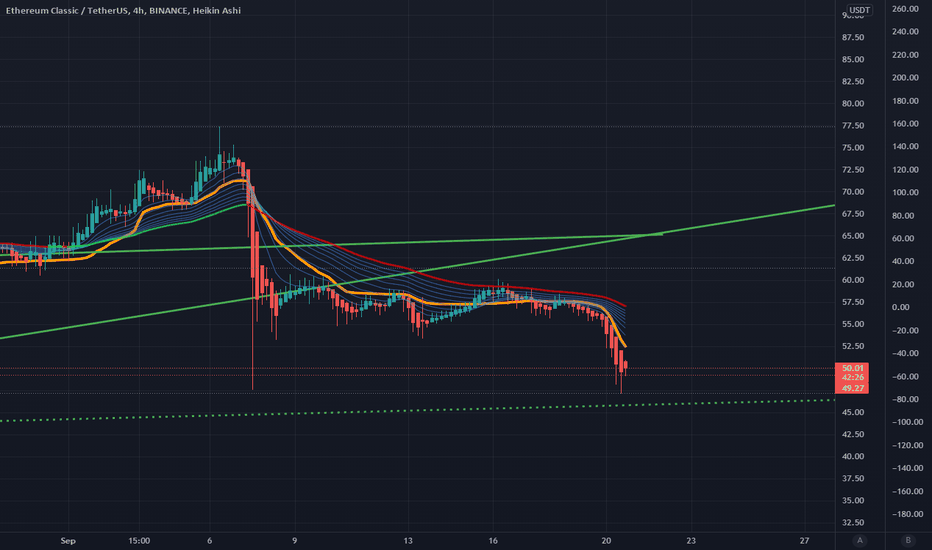932x550 pixels.
Task: Click the 72.50 price axis label
Action: click(853, 169)
